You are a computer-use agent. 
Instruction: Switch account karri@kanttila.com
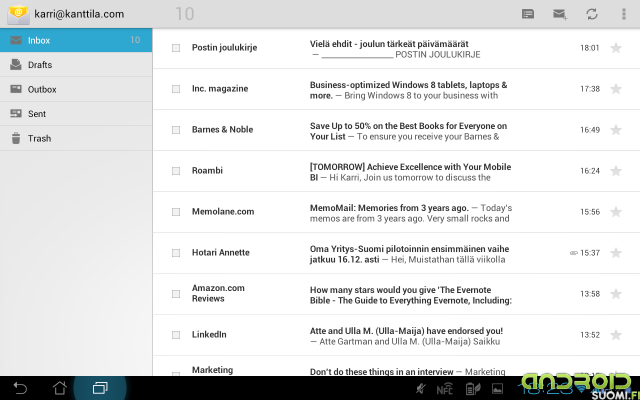tap(79, 14)
